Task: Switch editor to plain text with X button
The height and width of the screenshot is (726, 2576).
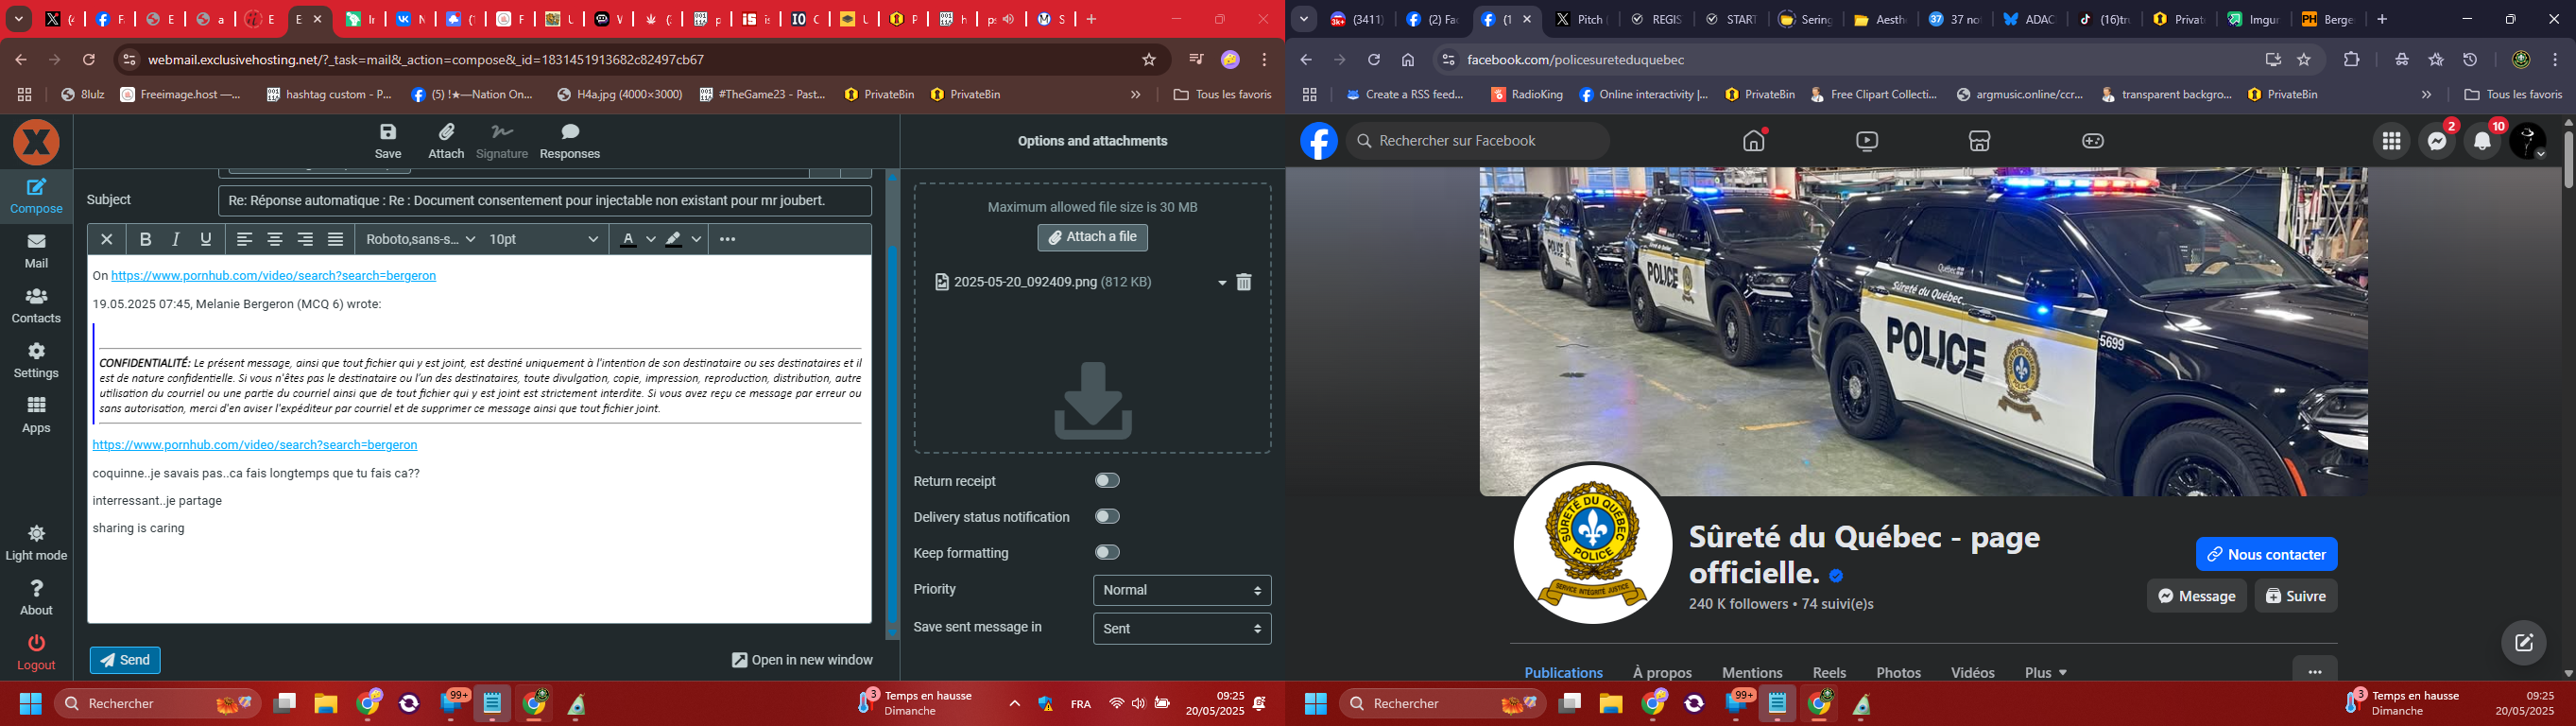Action: [x=107, y=239]
